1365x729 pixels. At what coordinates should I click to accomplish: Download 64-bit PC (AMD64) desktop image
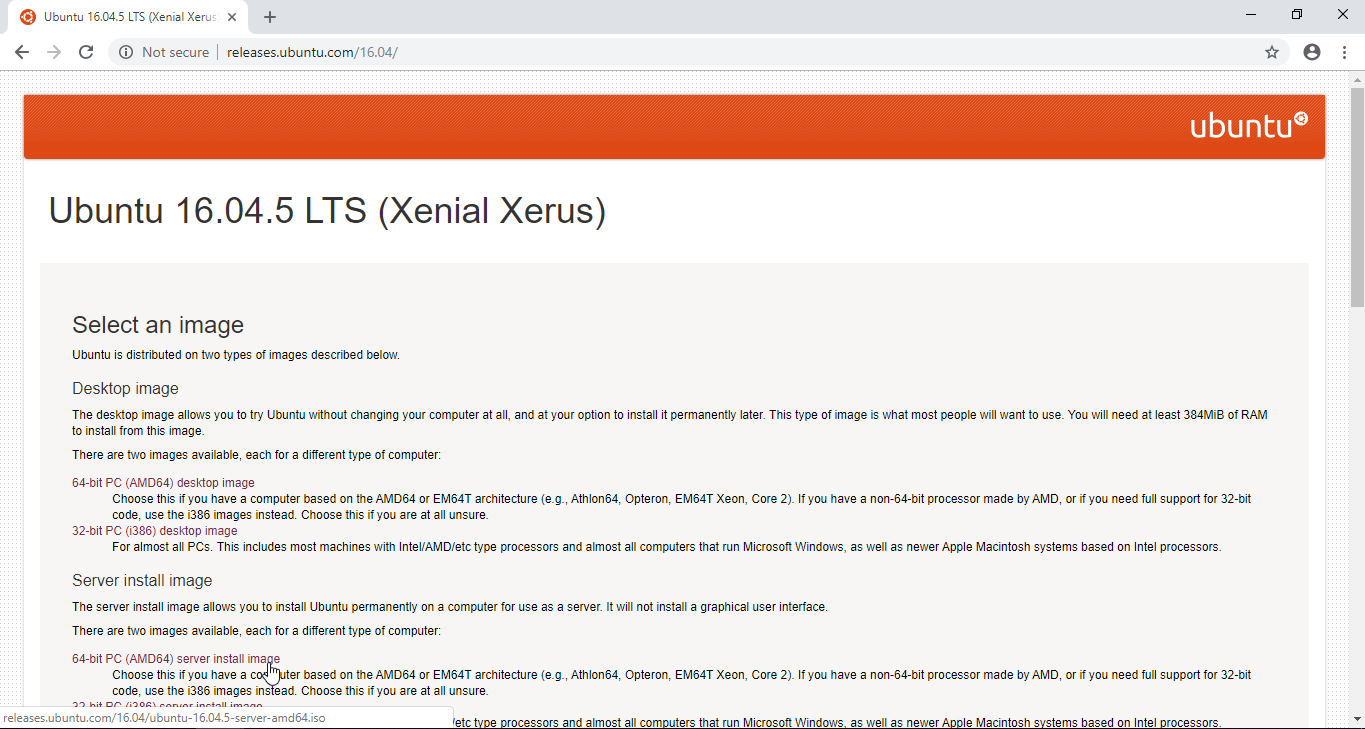[163, 483]
